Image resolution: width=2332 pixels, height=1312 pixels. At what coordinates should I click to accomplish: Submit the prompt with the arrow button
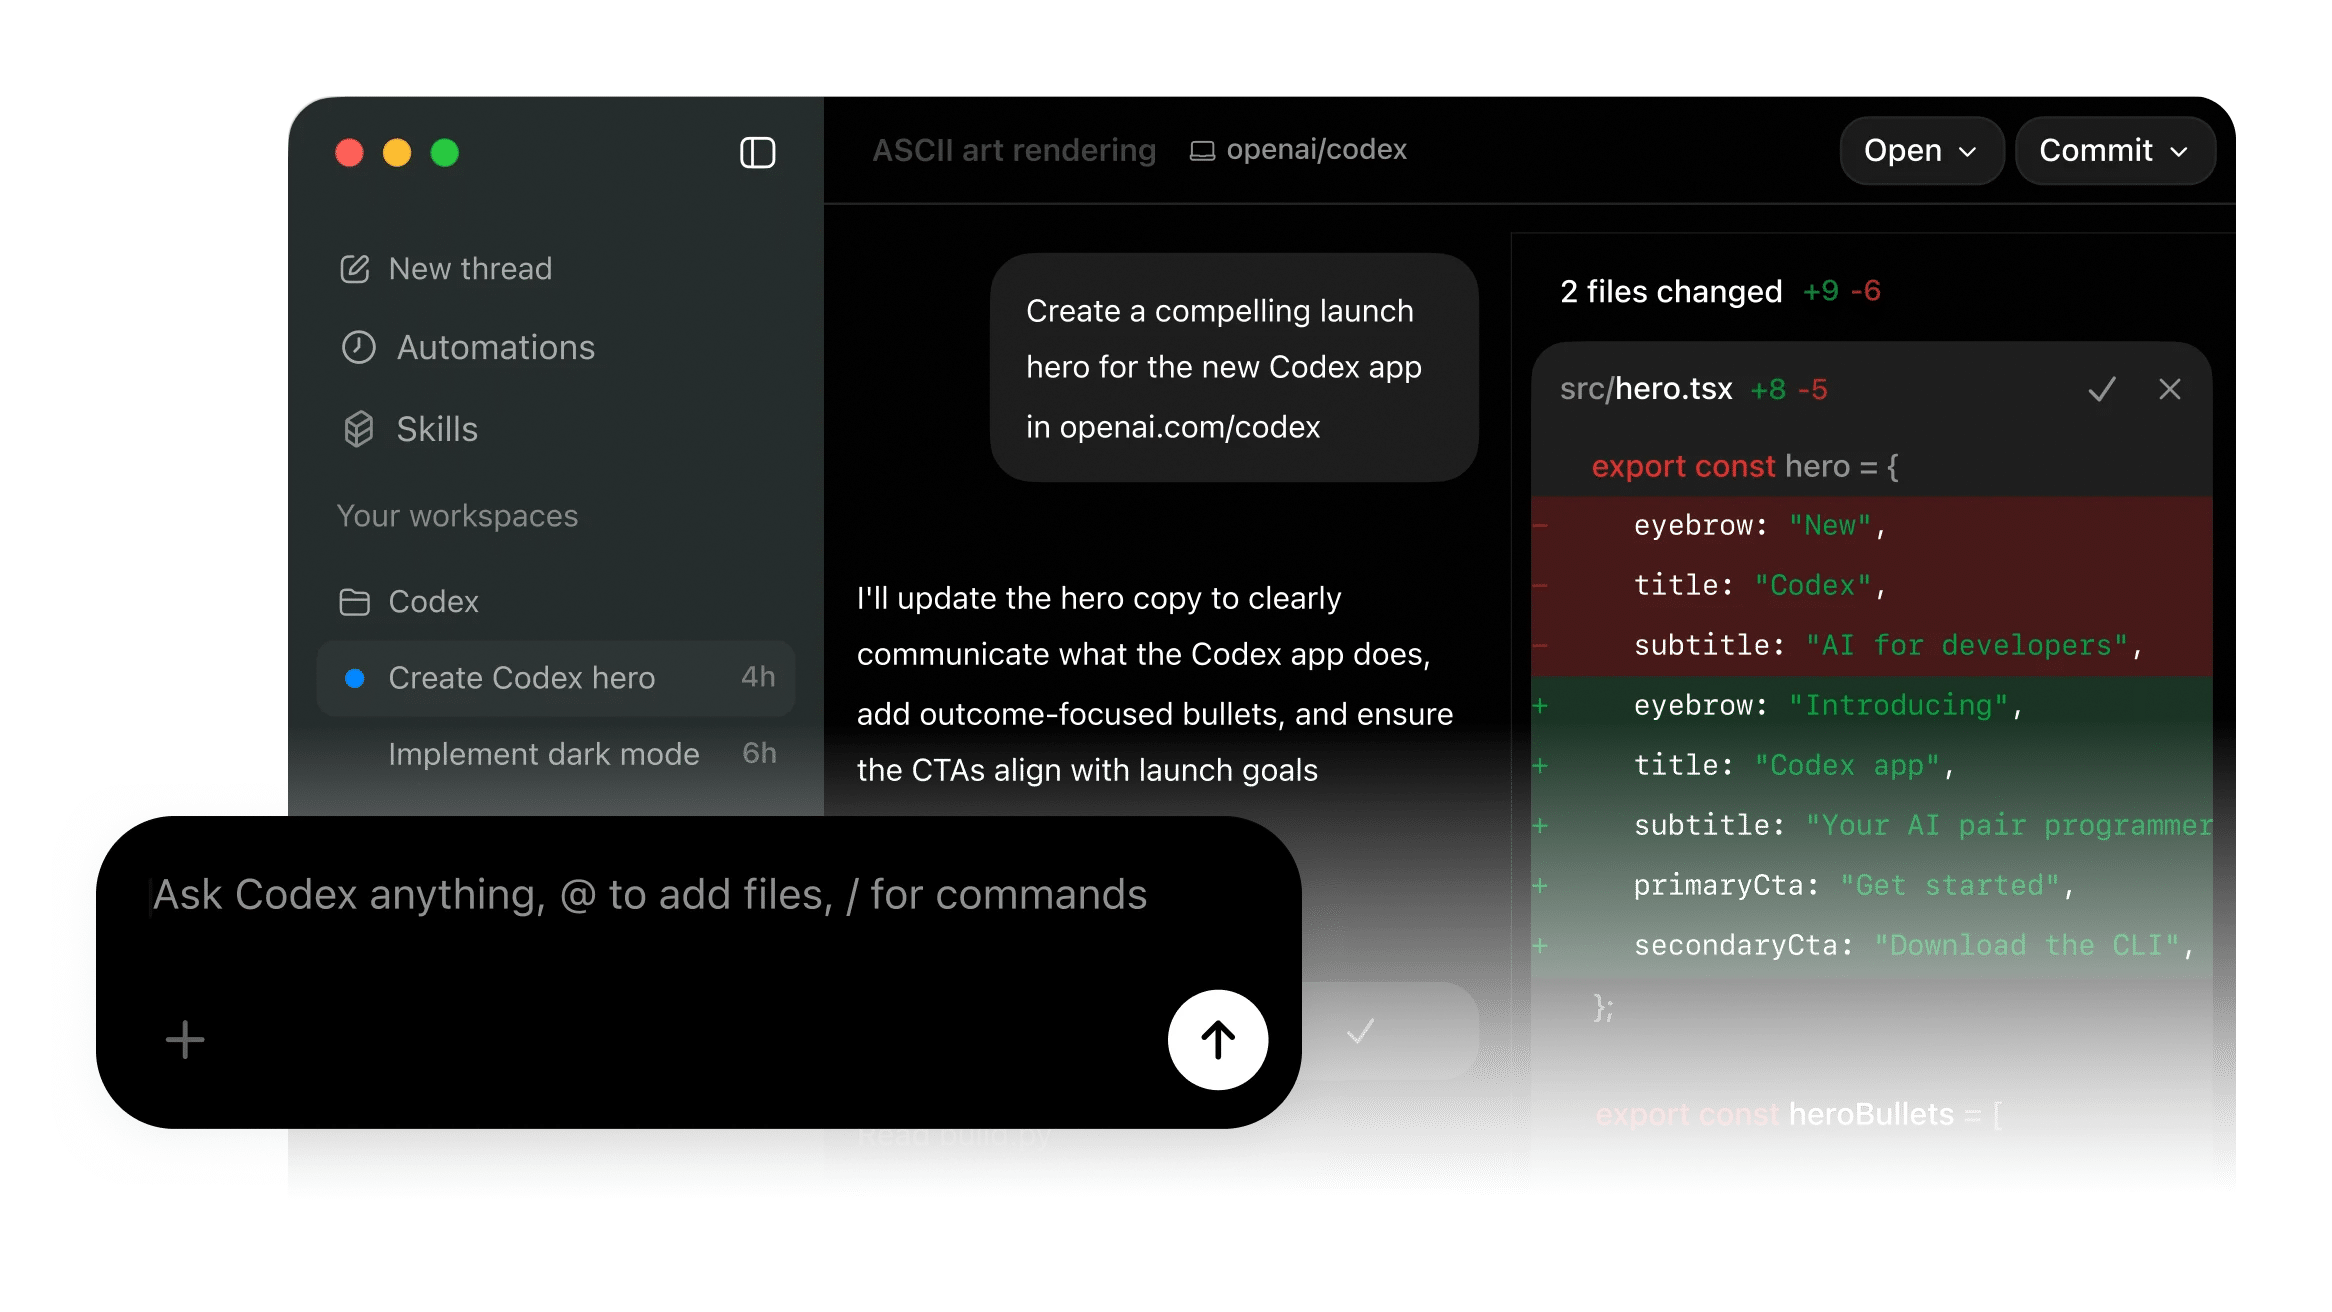pyautogui.click(x=1217, y=1039)
